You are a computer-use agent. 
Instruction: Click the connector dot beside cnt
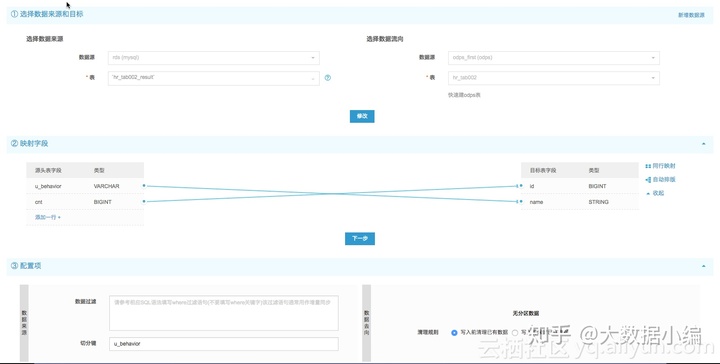tap(144, 202)
